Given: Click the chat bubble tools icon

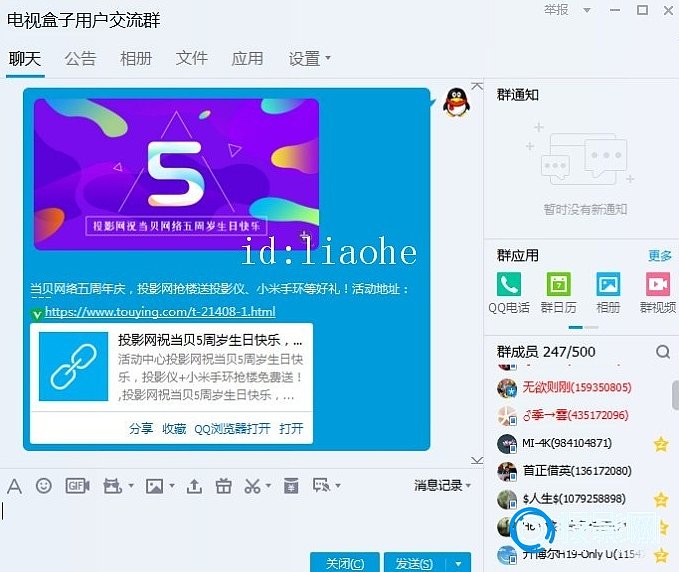Looking at the screenshot, I should 322,486.
